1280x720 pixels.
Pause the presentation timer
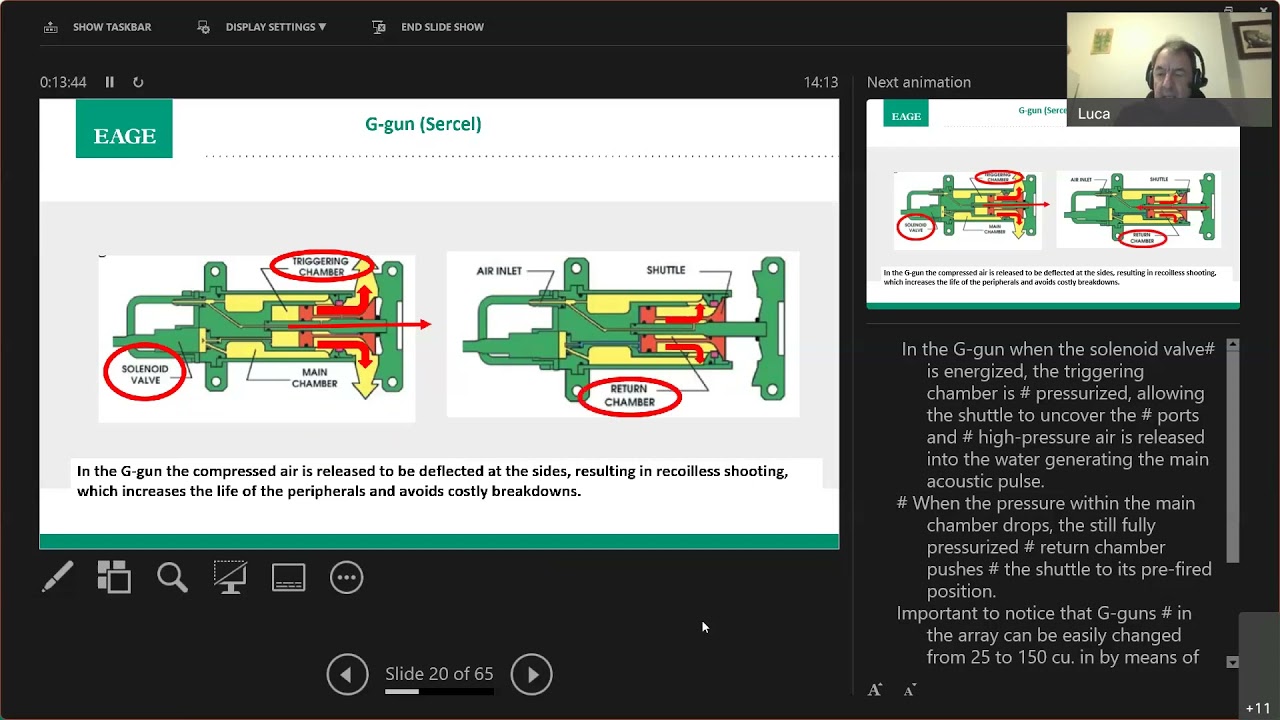tap(110, 82)
